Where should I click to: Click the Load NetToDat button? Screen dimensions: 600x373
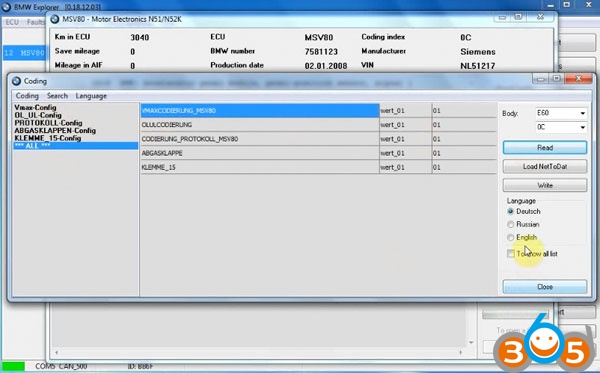545,166
